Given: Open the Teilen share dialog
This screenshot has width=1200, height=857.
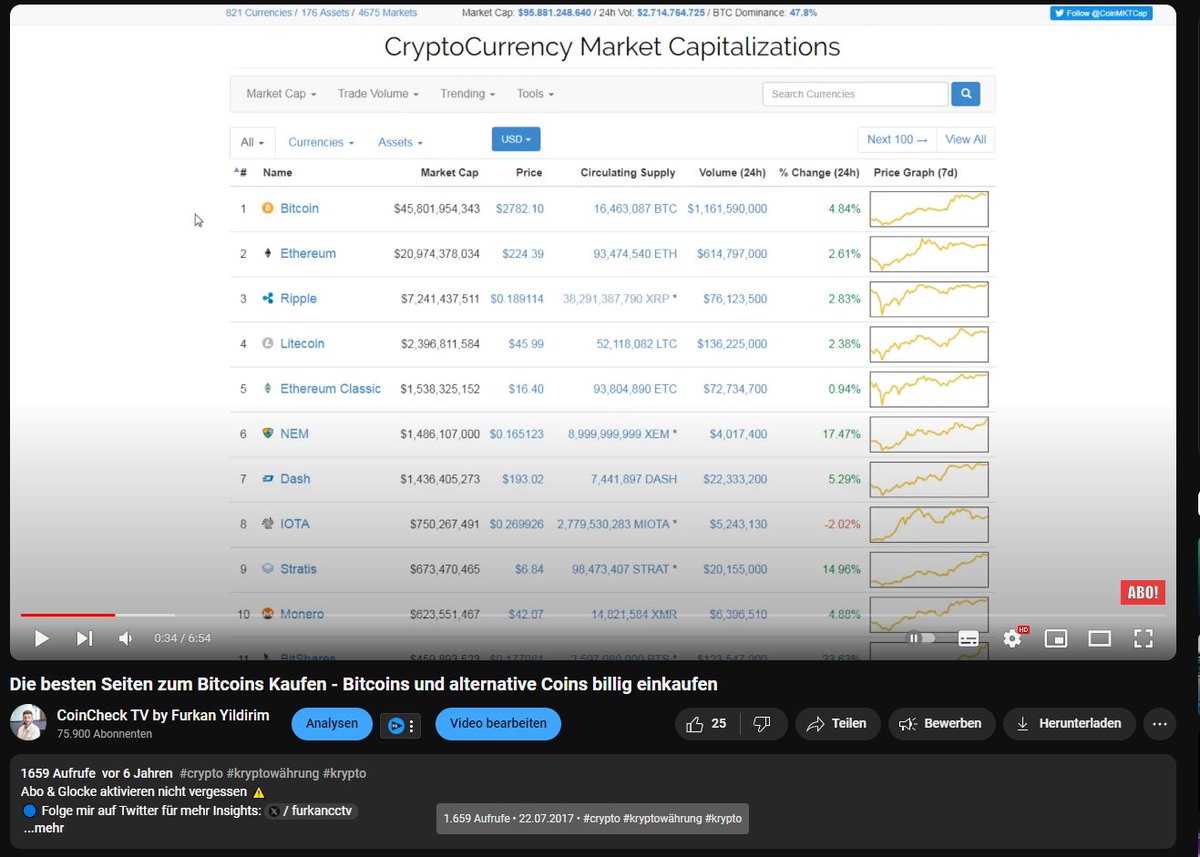Looking at the screenshot, I should pyautogui.click(x=837, y=724).
